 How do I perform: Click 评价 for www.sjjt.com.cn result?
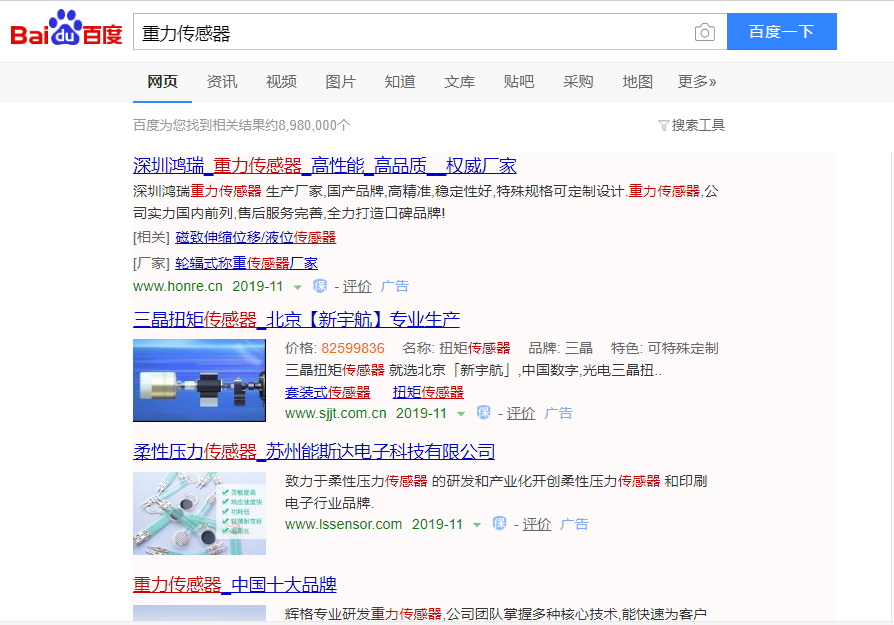click(521, 413)
